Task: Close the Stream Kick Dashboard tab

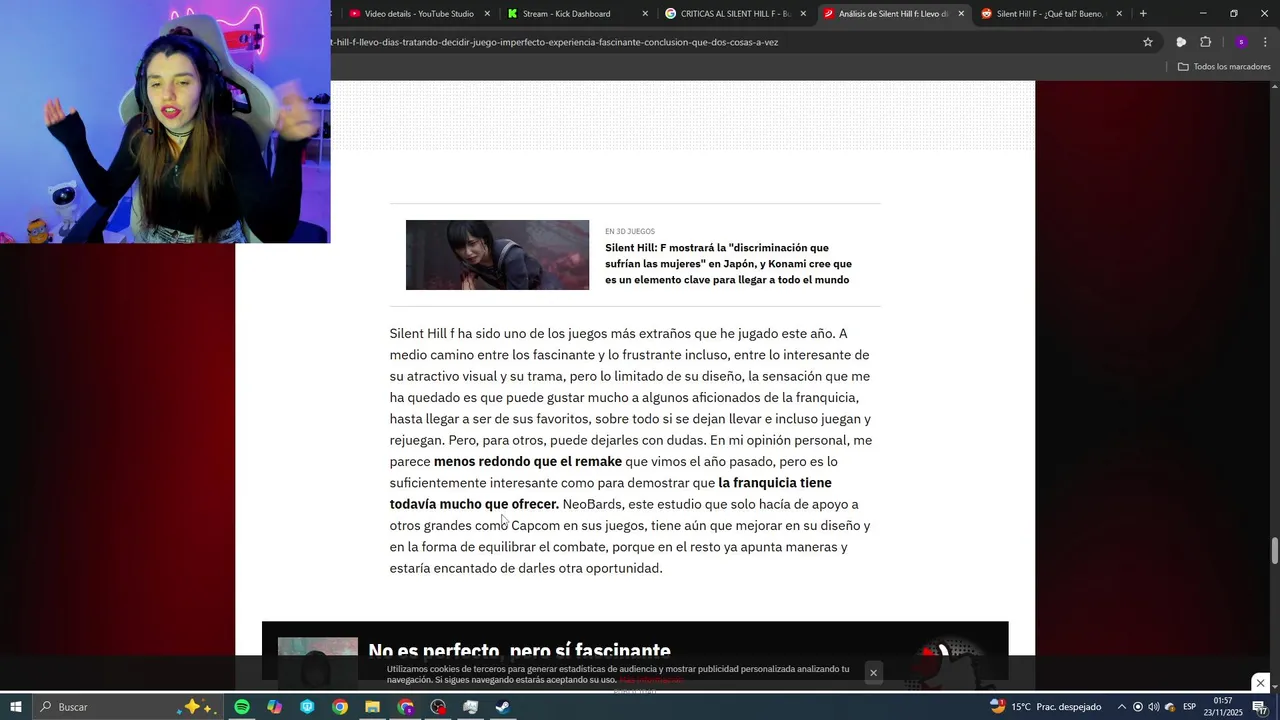Action: coord(645,14)
